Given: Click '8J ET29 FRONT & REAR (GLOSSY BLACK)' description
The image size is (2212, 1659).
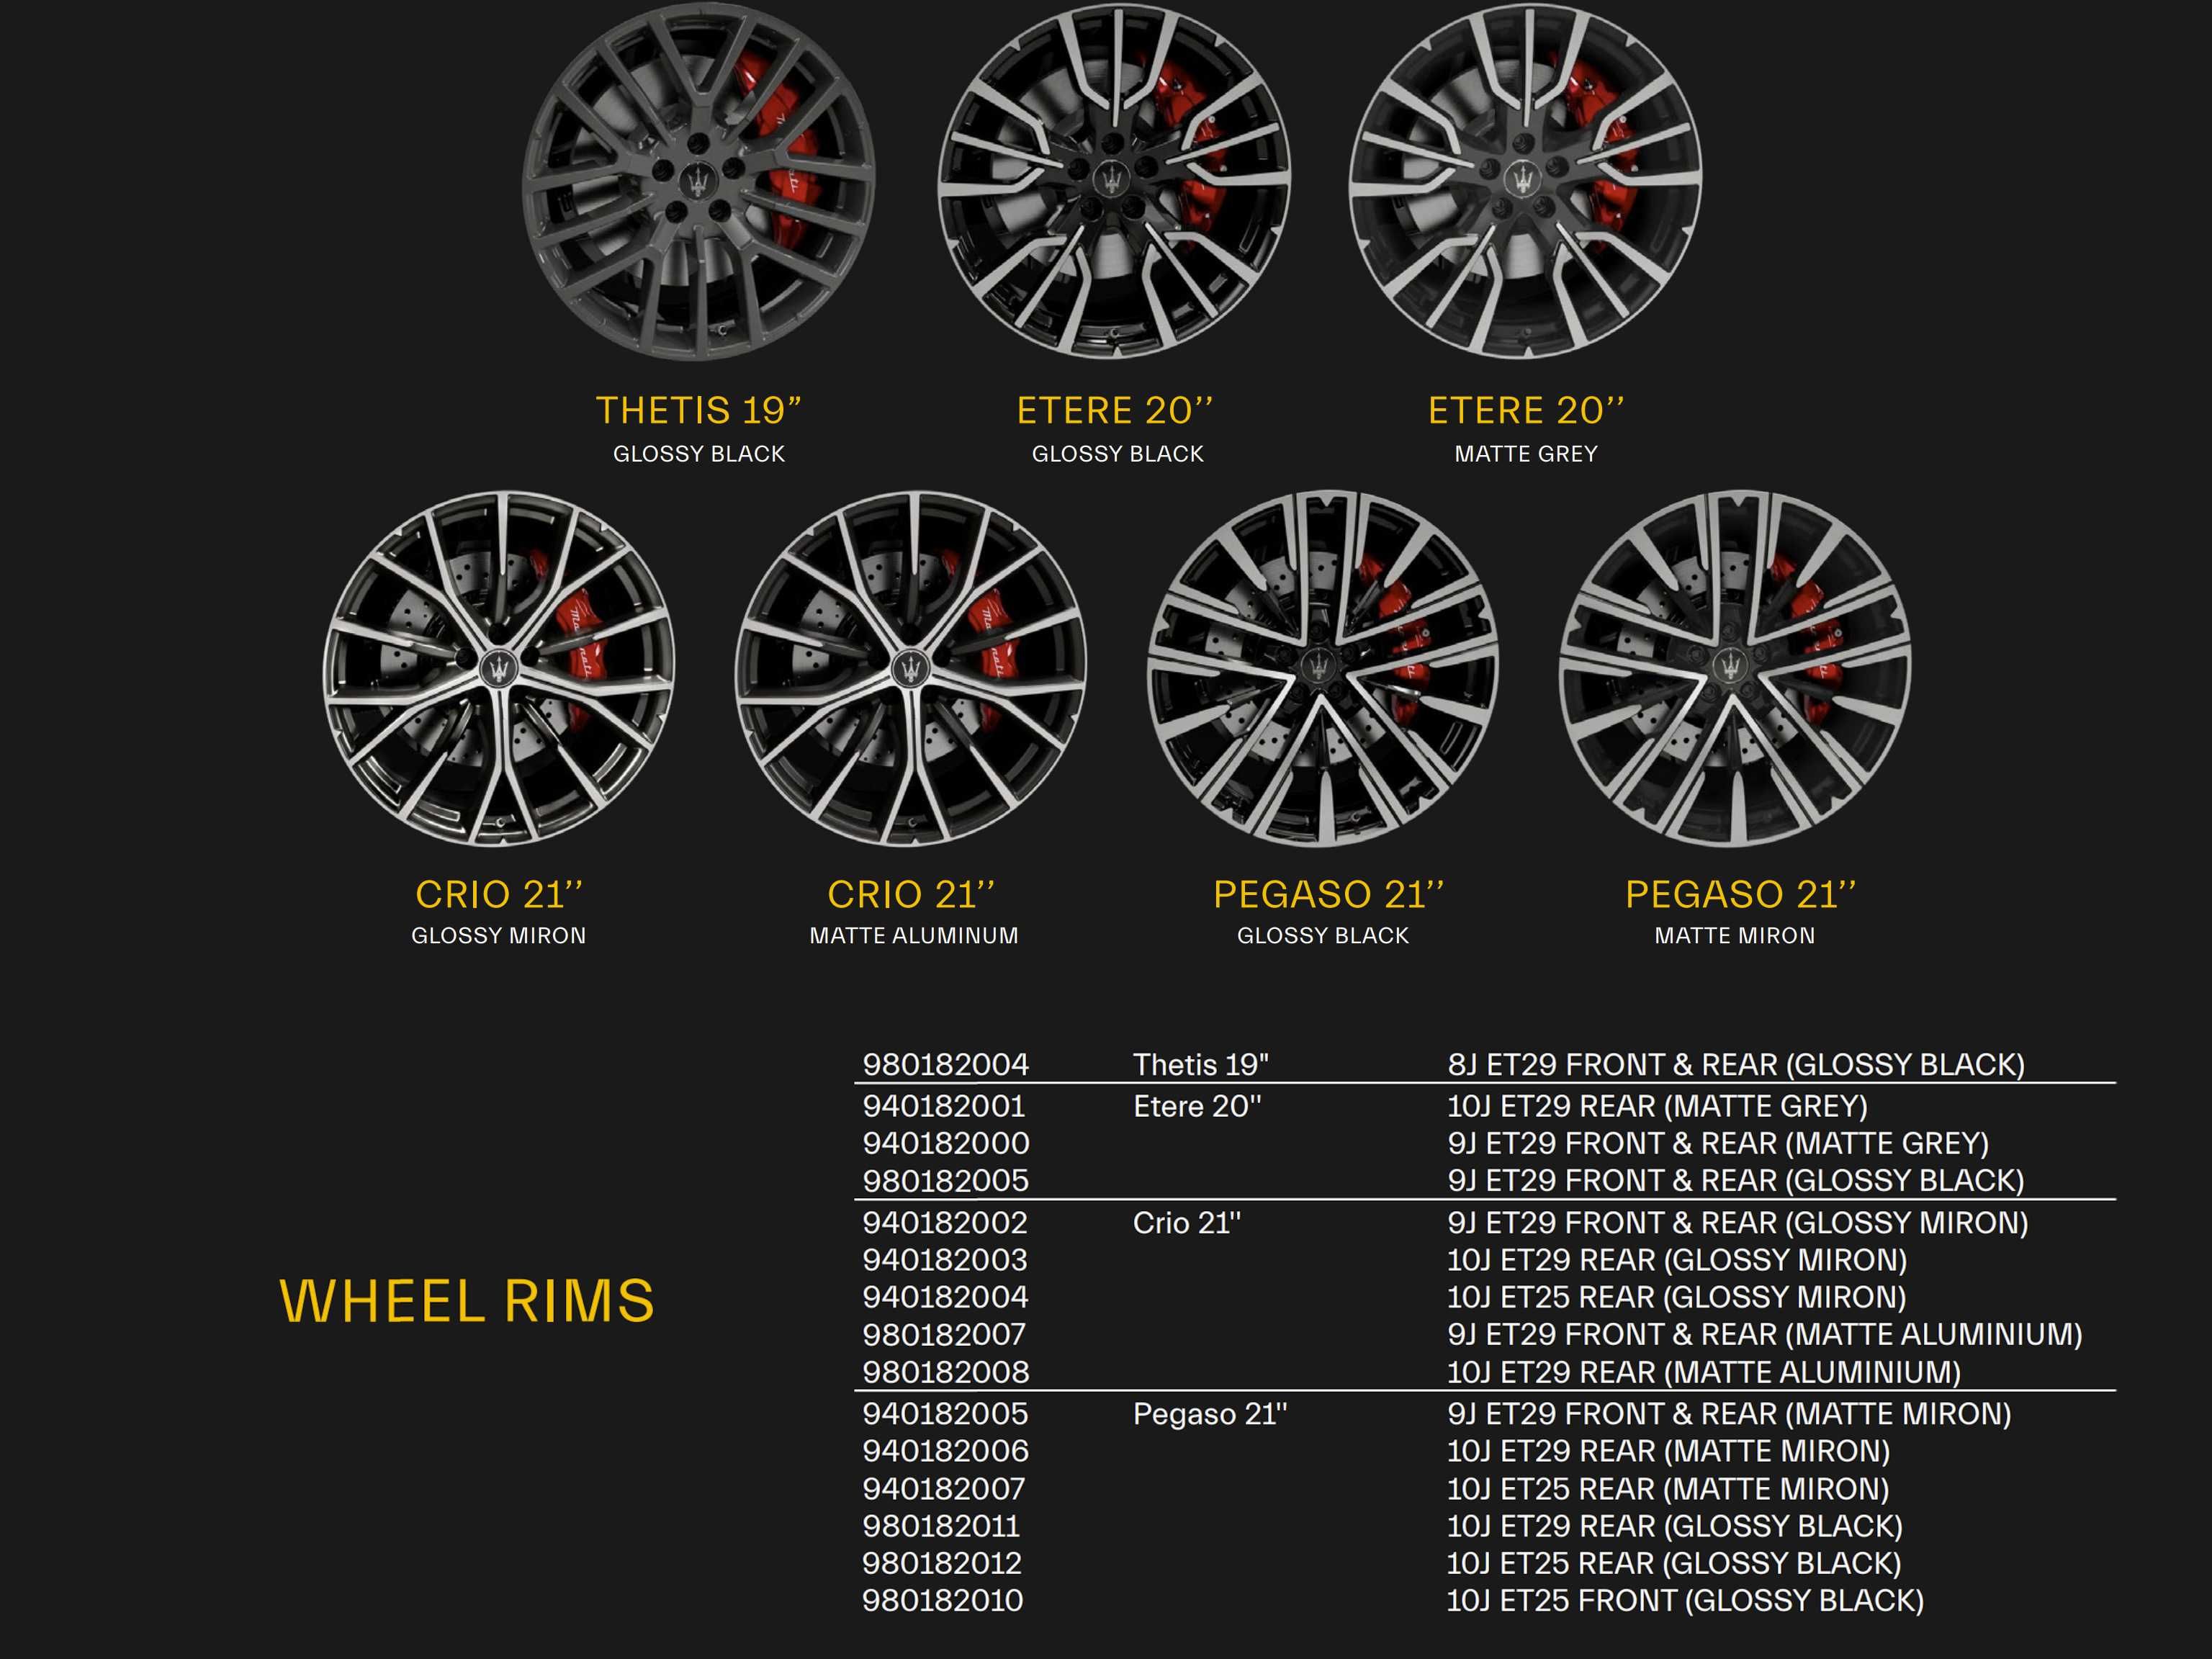Looking at the screenshot, I should [1736, 1064].
